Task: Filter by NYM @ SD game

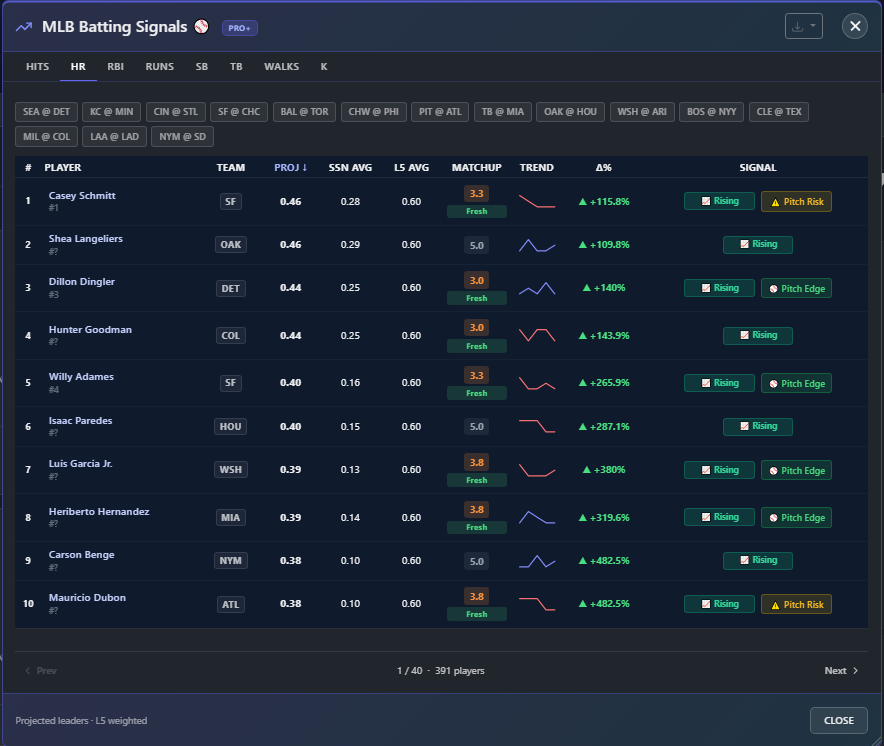Action: tap(183, 136)
